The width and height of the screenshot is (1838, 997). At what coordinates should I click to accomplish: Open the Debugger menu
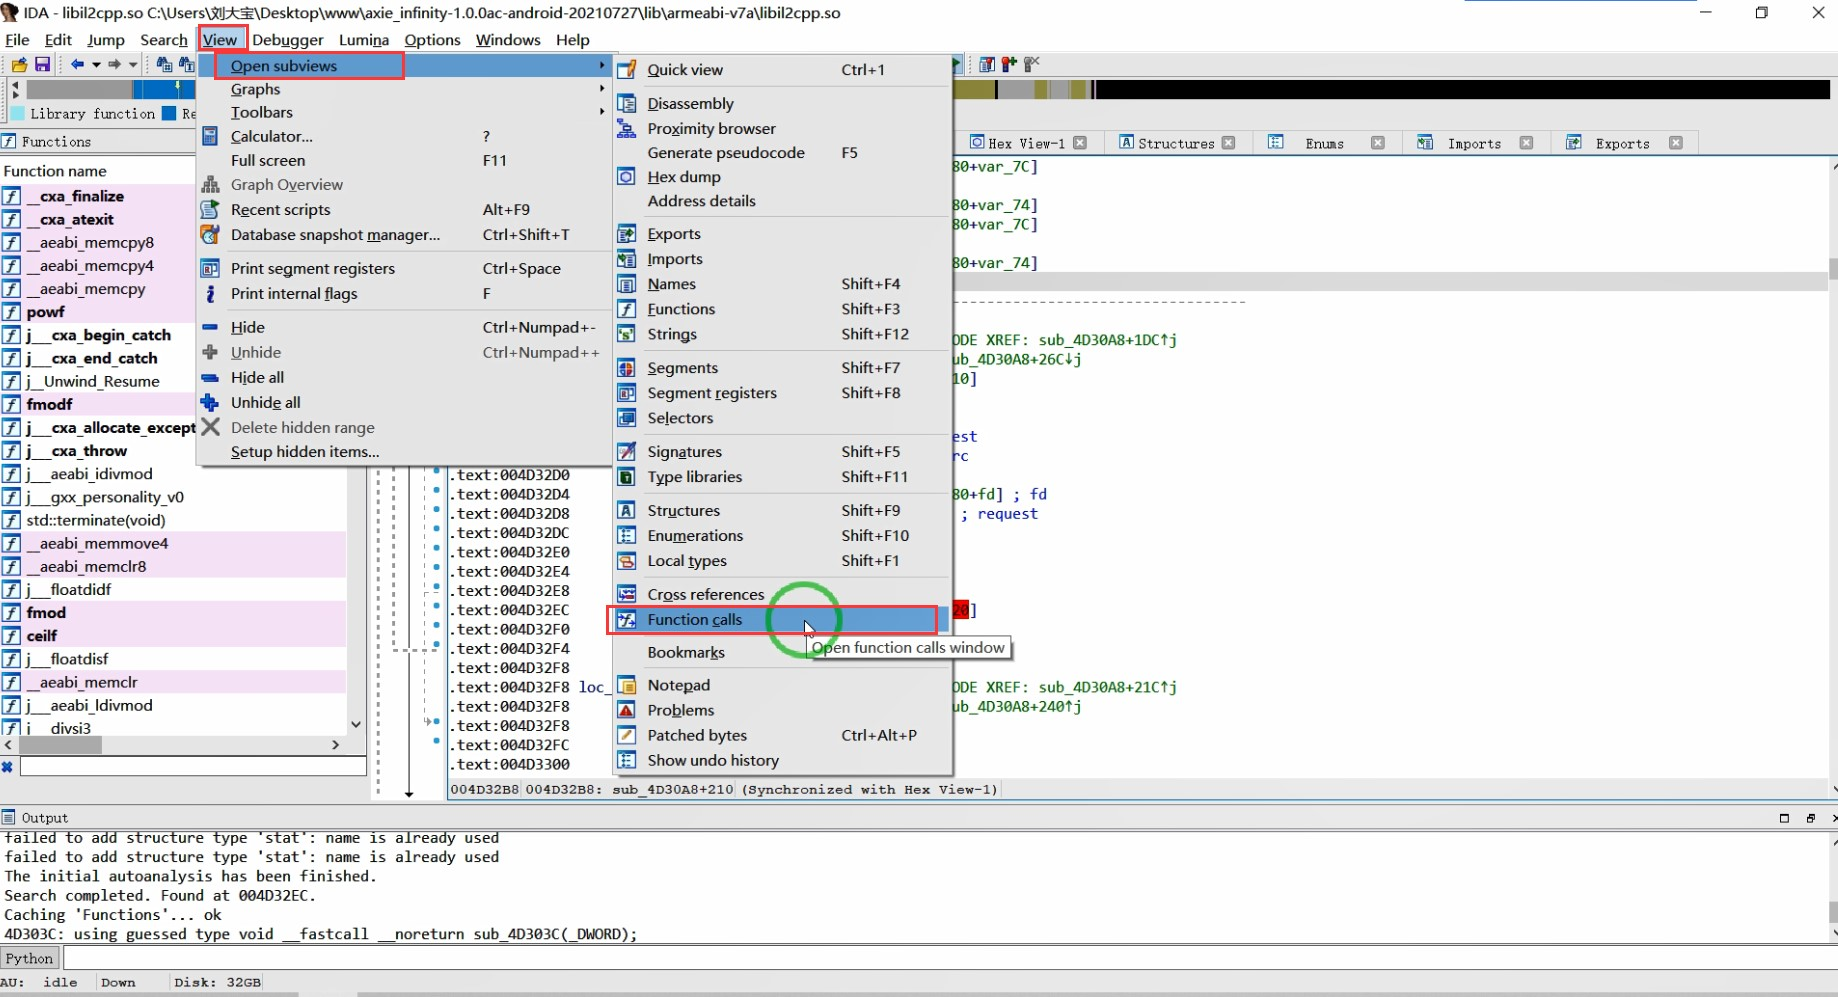[288, 40]
